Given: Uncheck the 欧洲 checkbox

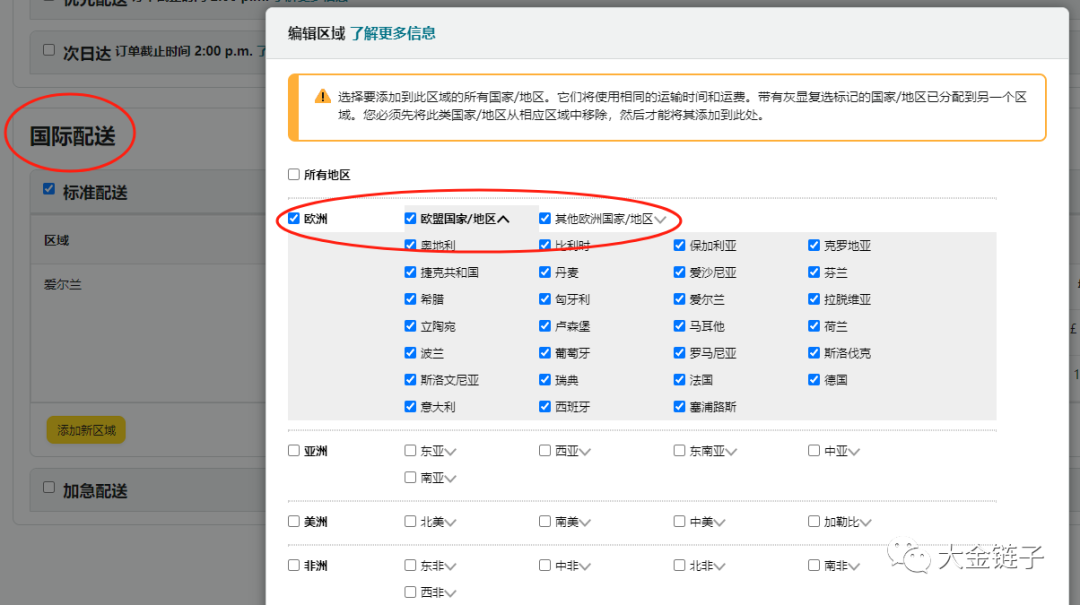Looking at the screenshot, I should [x=293, y=217].
